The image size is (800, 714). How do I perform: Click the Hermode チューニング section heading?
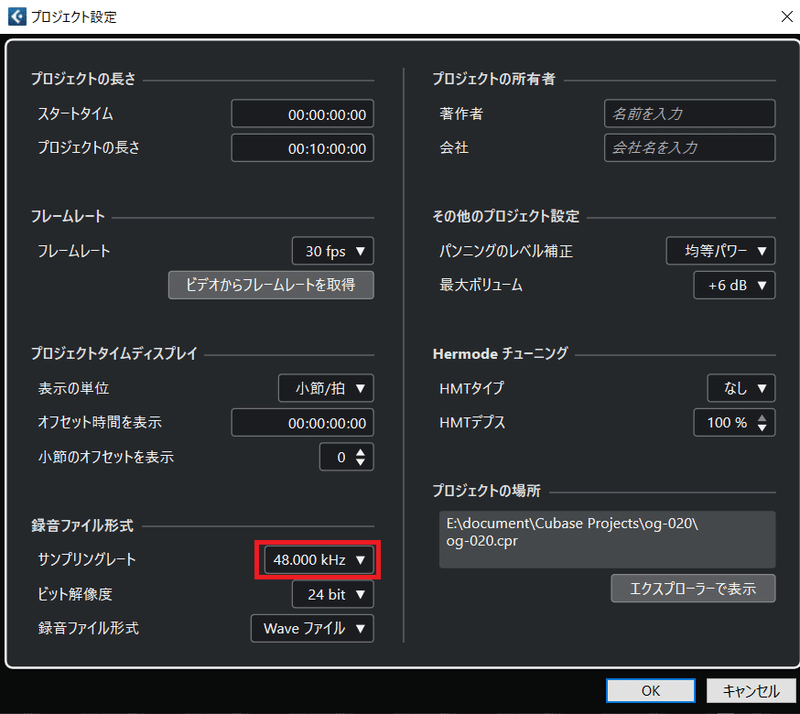[x=500, y=354]
